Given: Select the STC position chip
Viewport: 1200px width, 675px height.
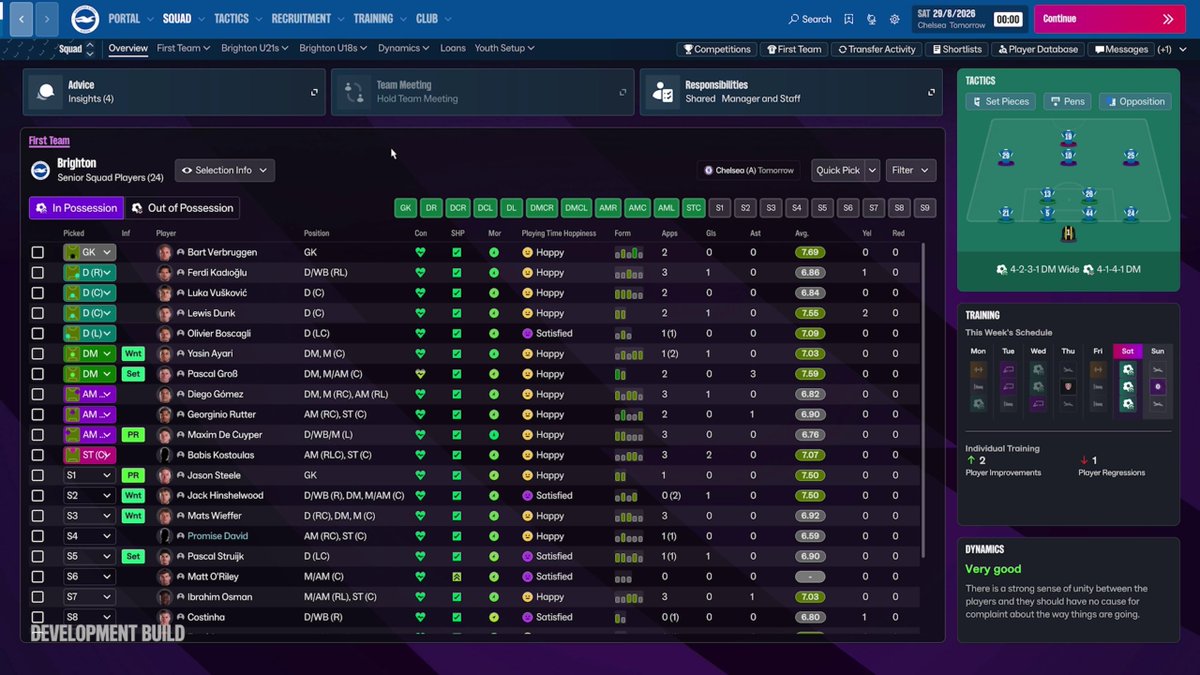Looking at the screenshot, I should 693,208.
